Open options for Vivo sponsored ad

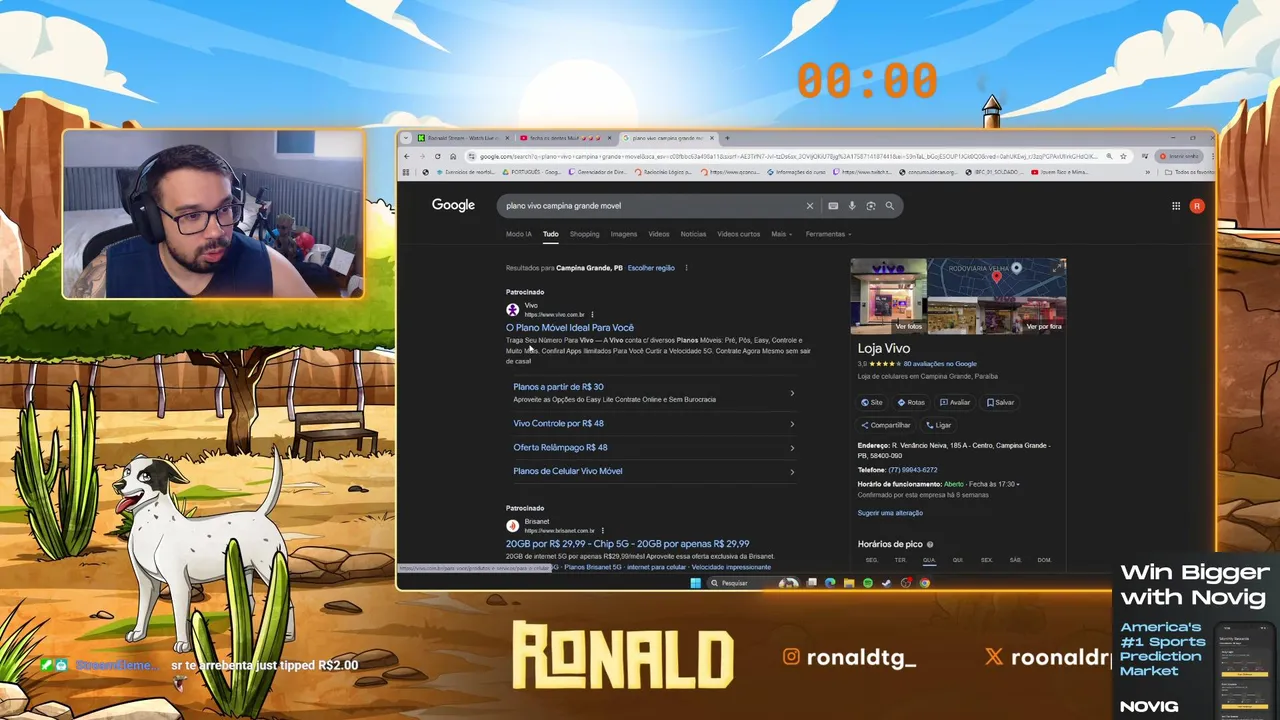point(592,315)
